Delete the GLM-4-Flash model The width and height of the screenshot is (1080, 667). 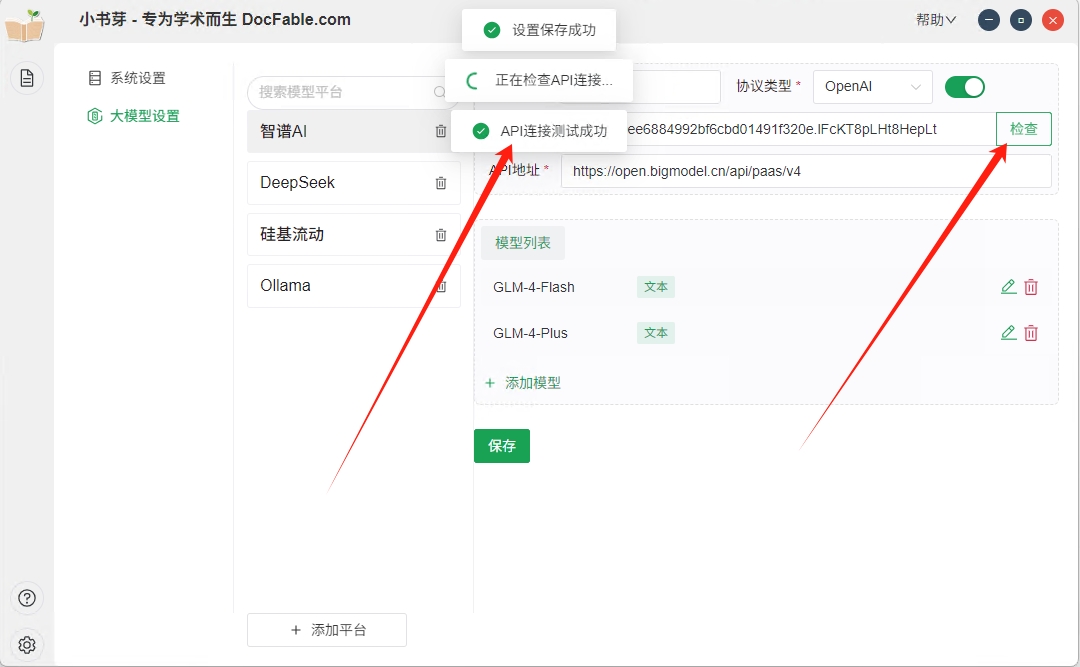[1031, 287]
